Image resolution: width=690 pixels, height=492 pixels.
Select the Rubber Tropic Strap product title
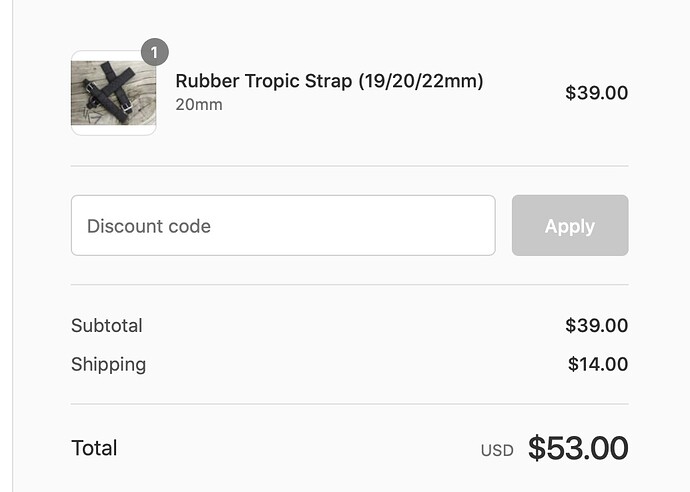(329, 81)
